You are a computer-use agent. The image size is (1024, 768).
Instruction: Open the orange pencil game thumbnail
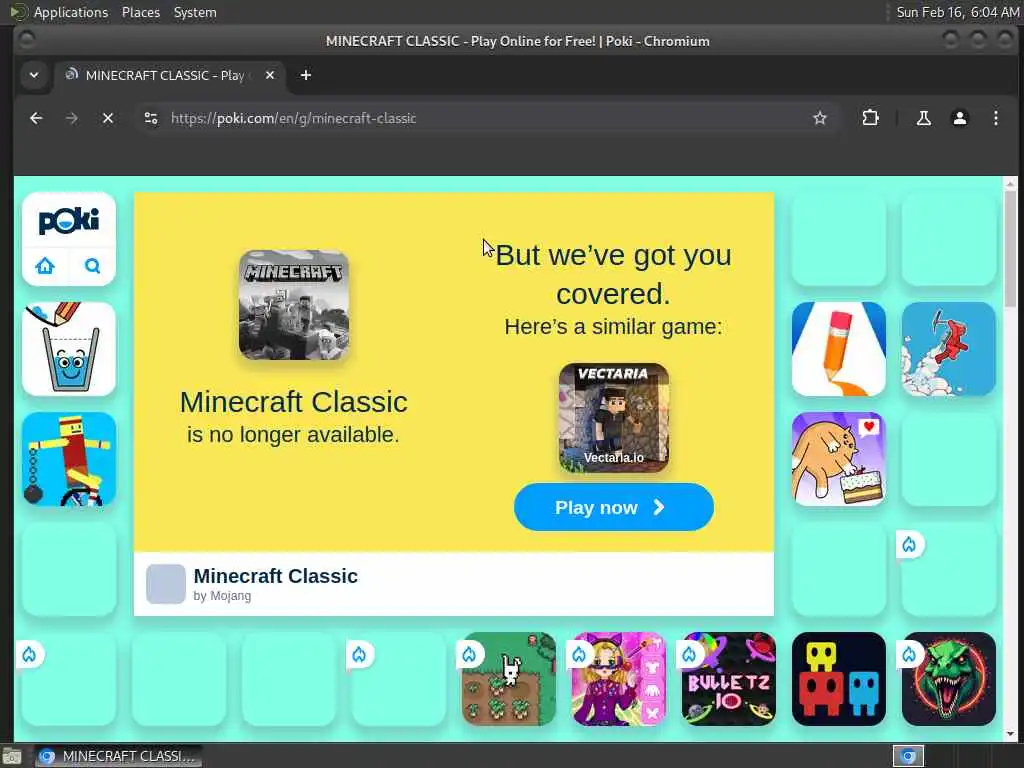click(x=839, y=349)
